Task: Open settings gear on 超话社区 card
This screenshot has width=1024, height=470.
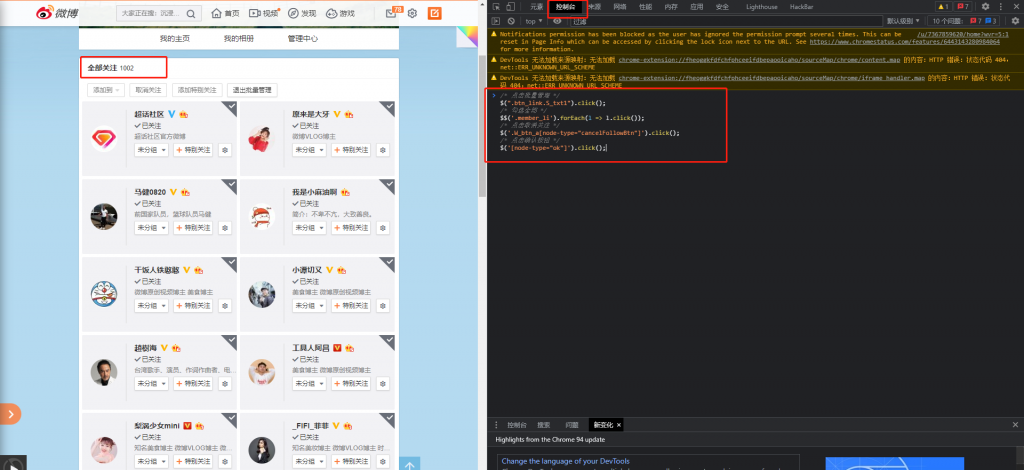Action: click(x=225, y=150)
